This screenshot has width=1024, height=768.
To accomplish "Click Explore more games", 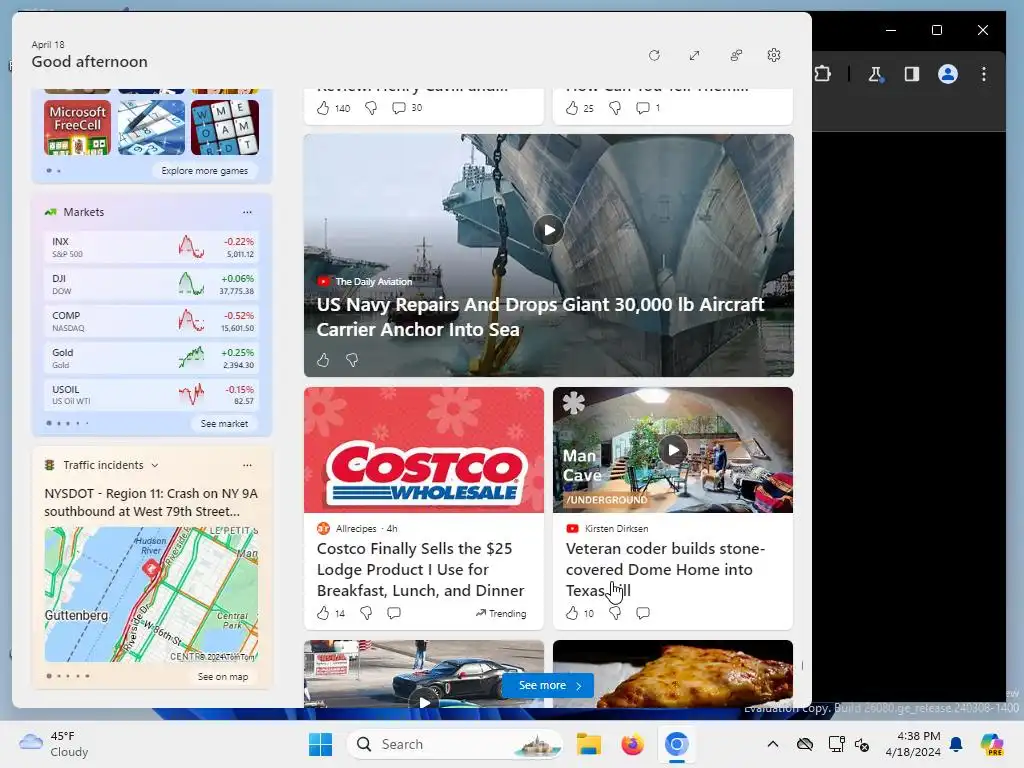I will (x=204, y=170).
